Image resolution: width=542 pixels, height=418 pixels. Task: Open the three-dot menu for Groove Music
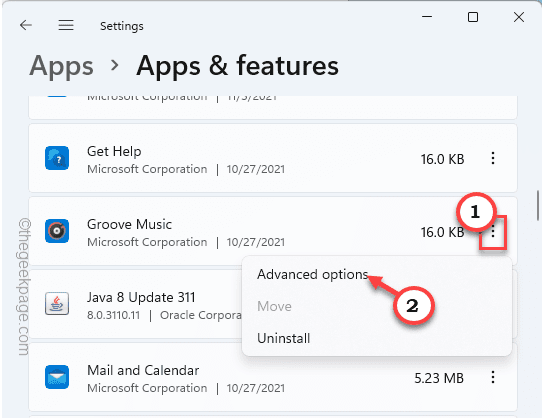493,231
